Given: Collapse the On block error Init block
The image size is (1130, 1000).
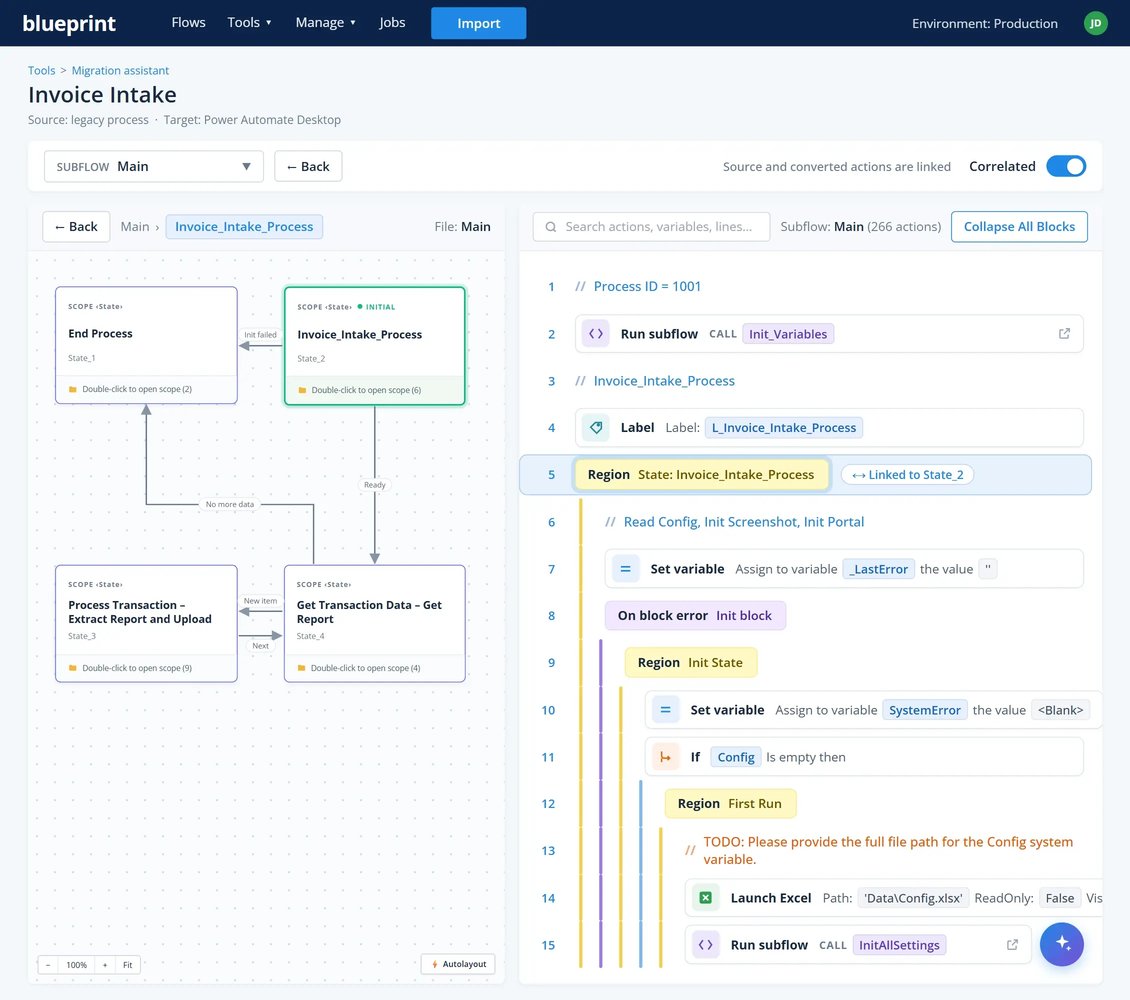Looking at the screenshot, I should (x=695, y=615).
